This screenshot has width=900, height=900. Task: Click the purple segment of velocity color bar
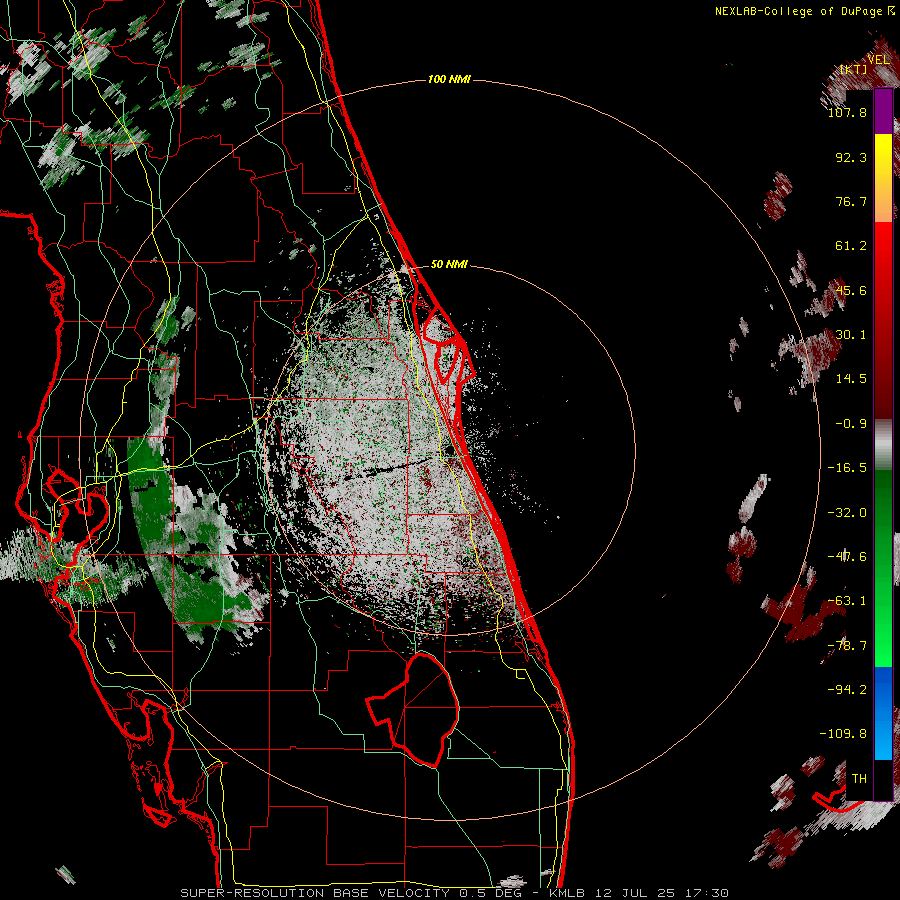[x=883, y=112]
